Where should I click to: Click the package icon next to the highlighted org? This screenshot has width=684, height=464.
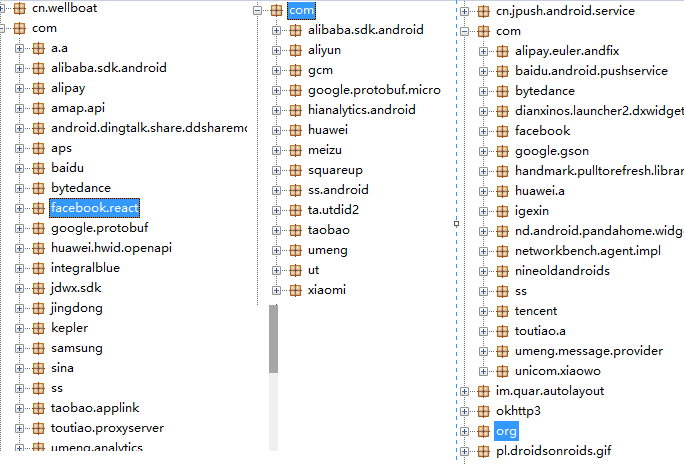click(483, 431)
